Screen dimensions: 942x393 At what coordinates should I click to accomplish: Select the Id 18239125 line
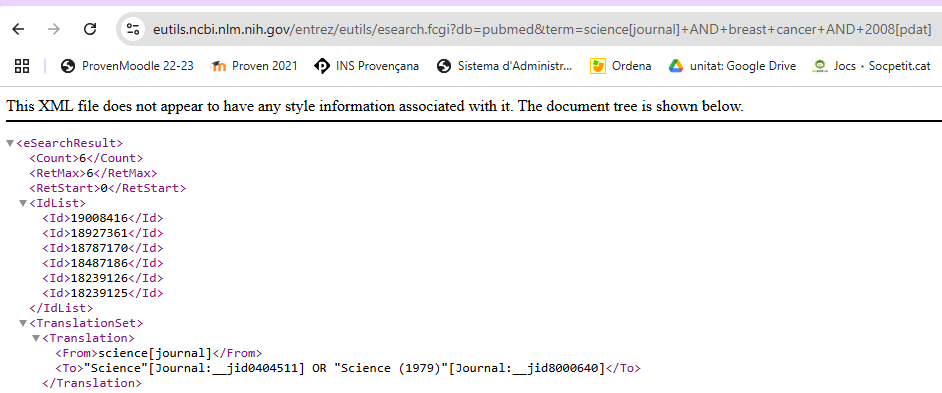(103, 293)
